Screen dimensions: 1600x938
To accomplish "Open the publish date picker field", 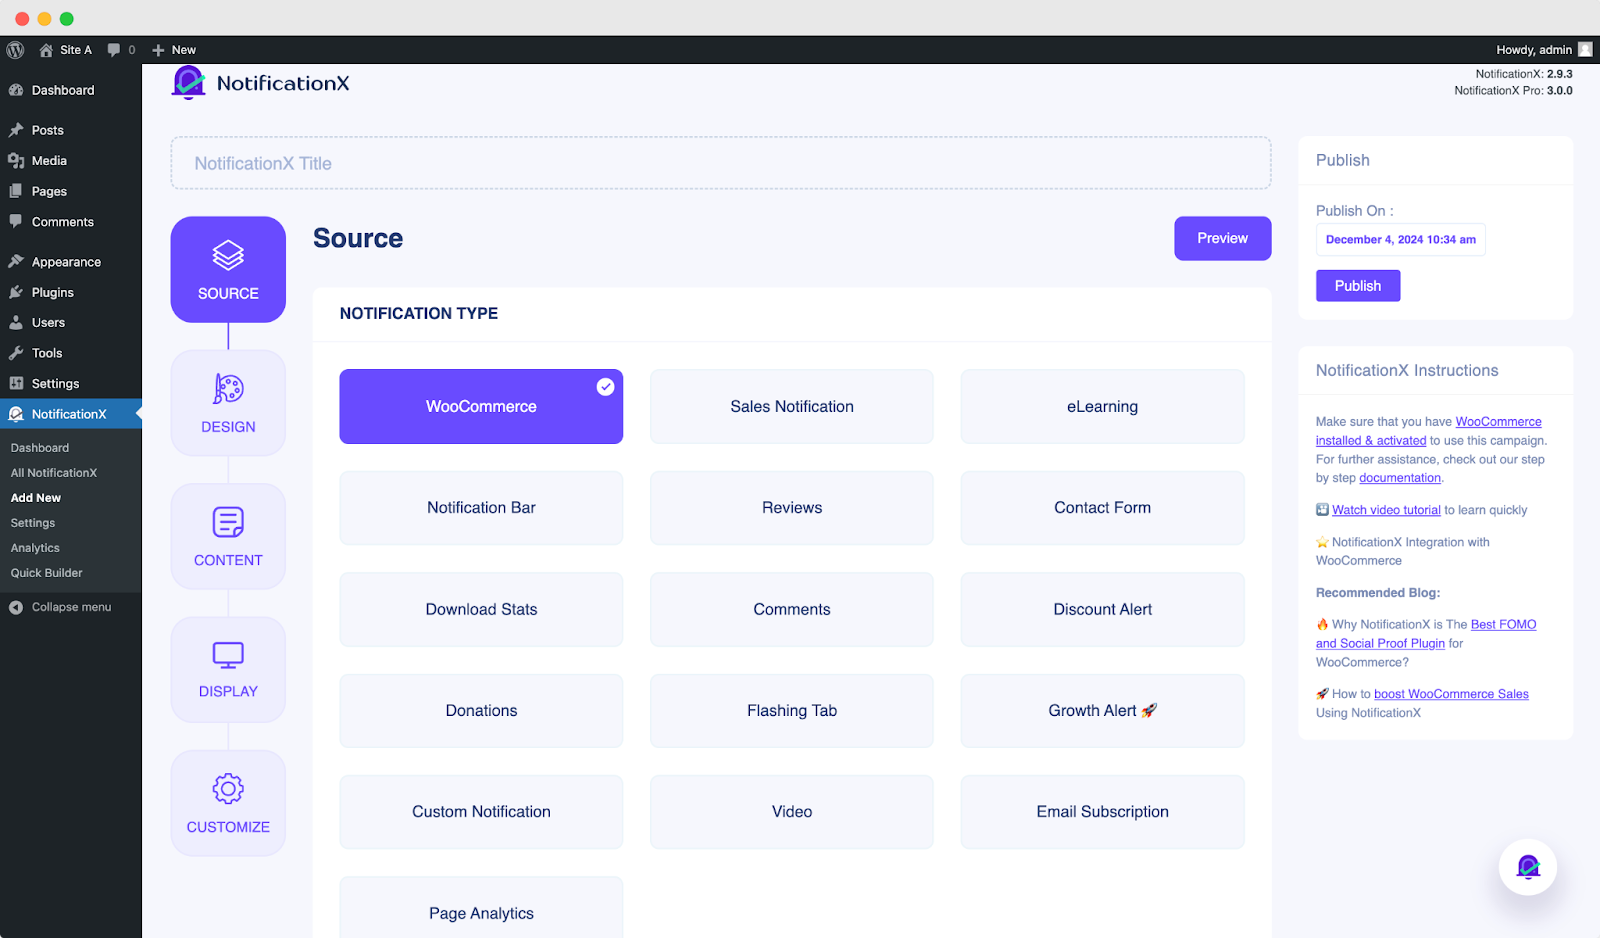I will (1401, 240).
